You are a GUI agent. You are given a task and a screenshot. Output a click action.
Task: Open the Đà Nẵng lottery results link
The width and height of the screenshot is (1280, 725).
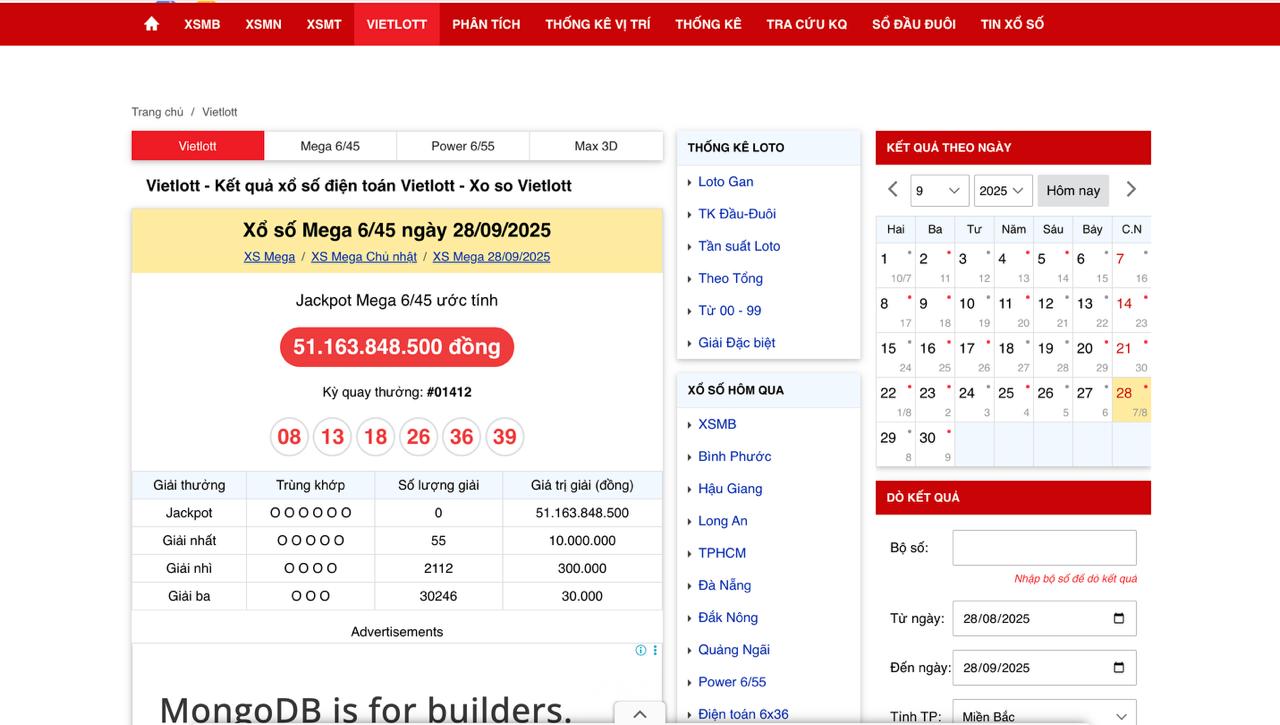click(725, 585)
